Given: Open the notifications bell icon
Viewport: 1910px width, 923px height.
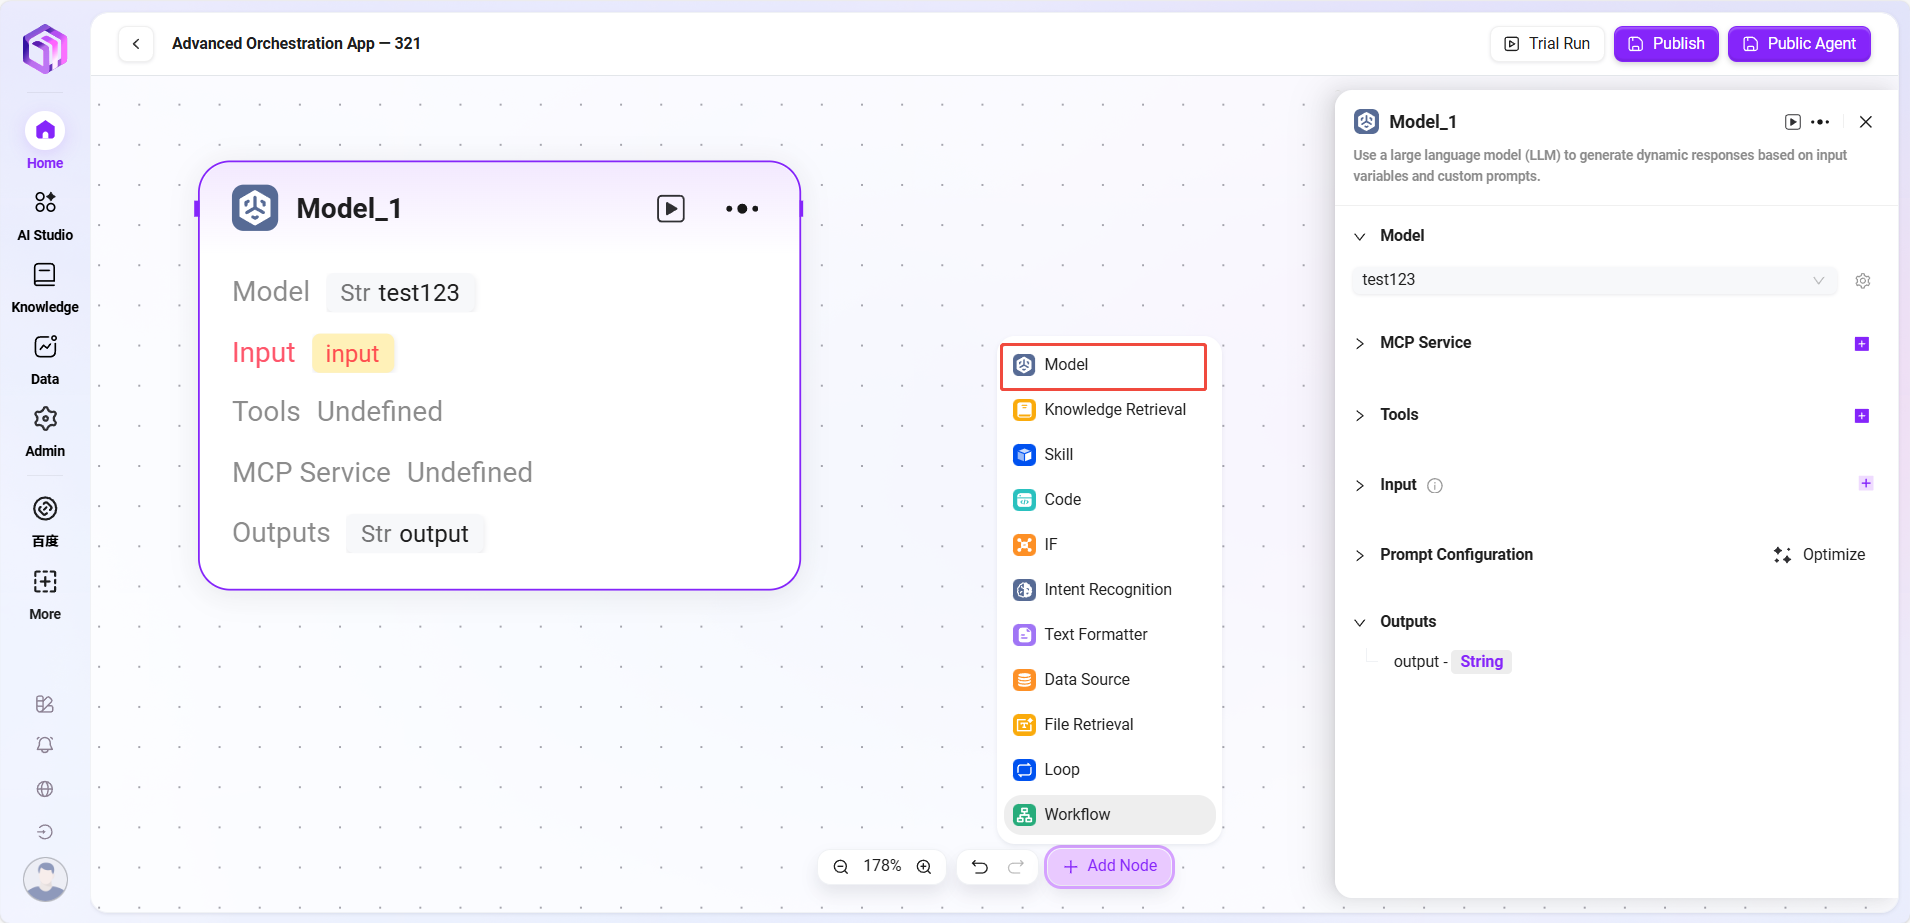Looking at the screenshot, I should pyautogui.click(x=45, y=745).
